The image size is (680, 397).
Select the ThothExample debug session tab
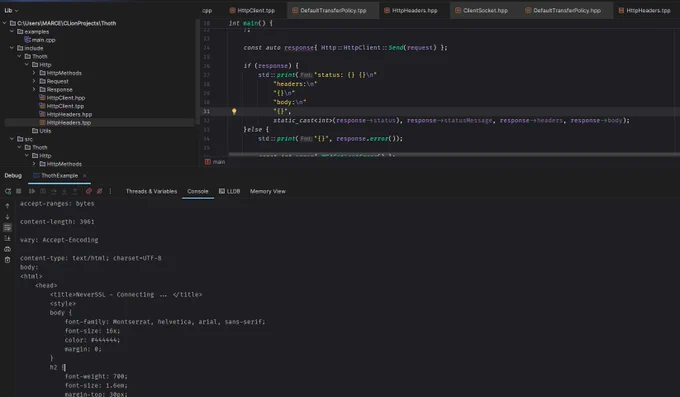(x=59, y=176)
